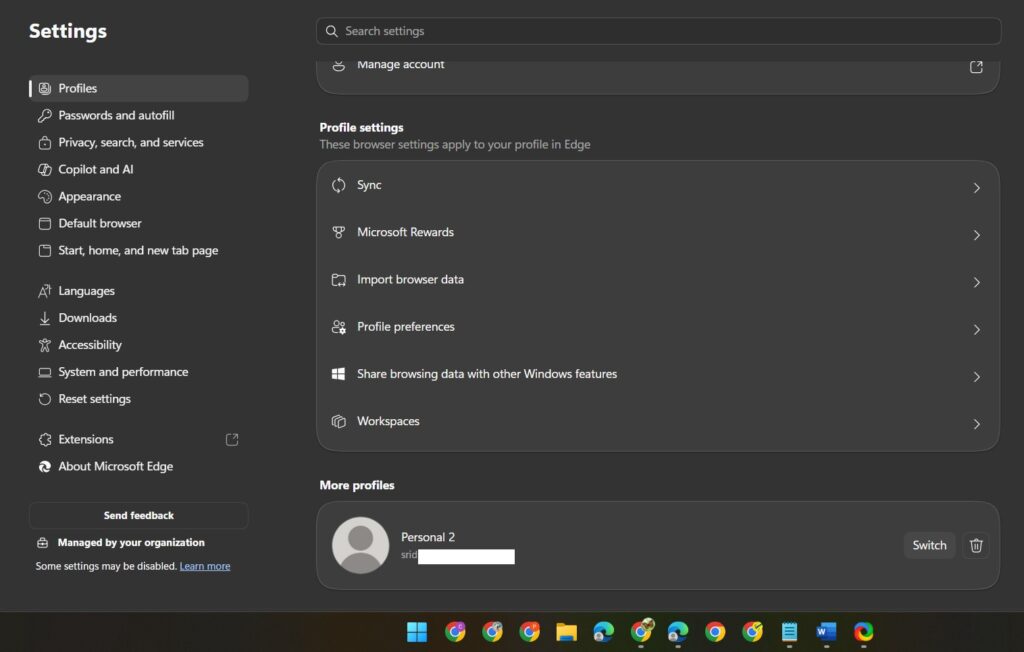Open Notepad from the taskbar
The width and height of the screenshot is (1024, 652).
click(x=789, y=632)
